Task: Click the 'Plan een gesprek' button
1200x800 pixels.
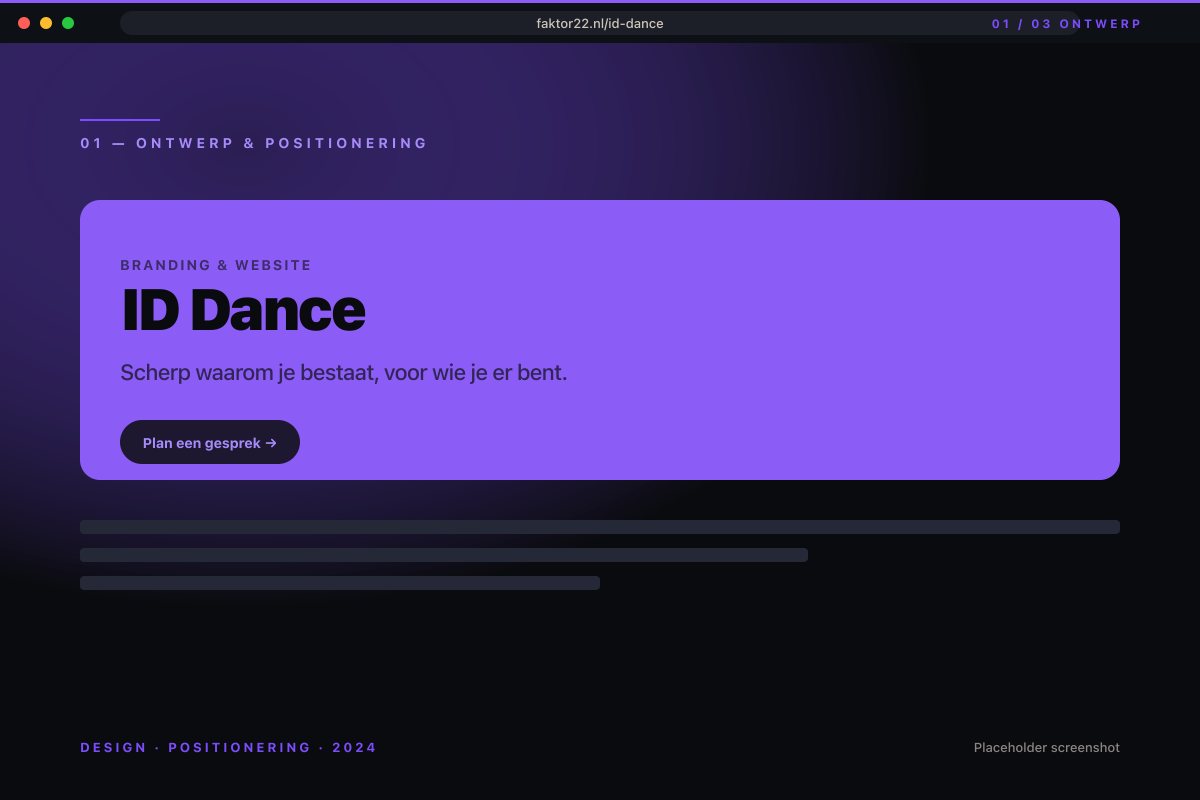Action: coord(210,442)
